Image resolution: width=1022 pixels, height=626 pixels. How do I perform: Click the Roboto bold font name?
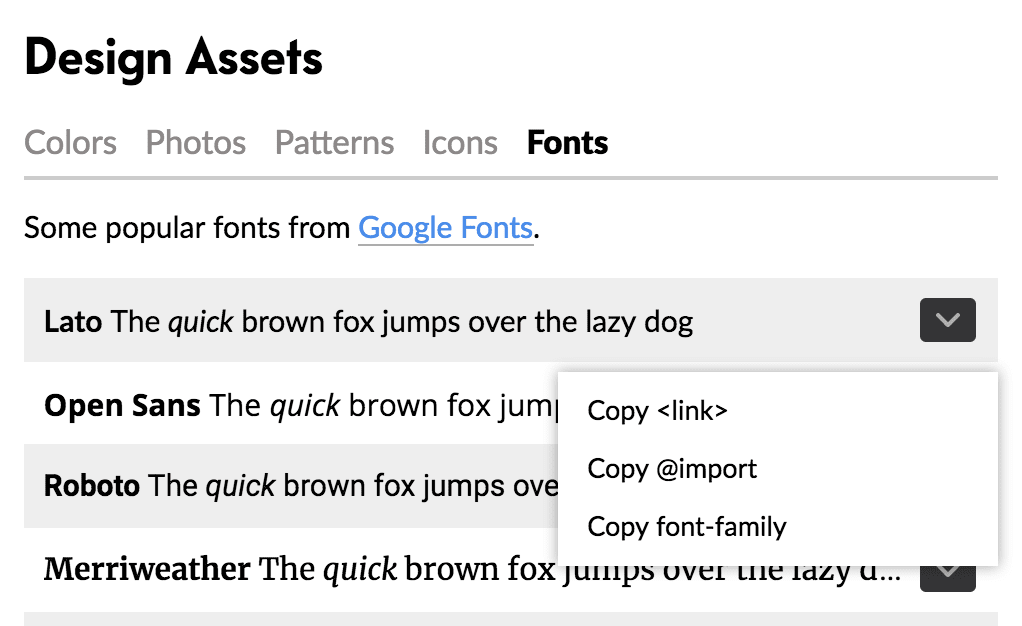coord(91,486)
